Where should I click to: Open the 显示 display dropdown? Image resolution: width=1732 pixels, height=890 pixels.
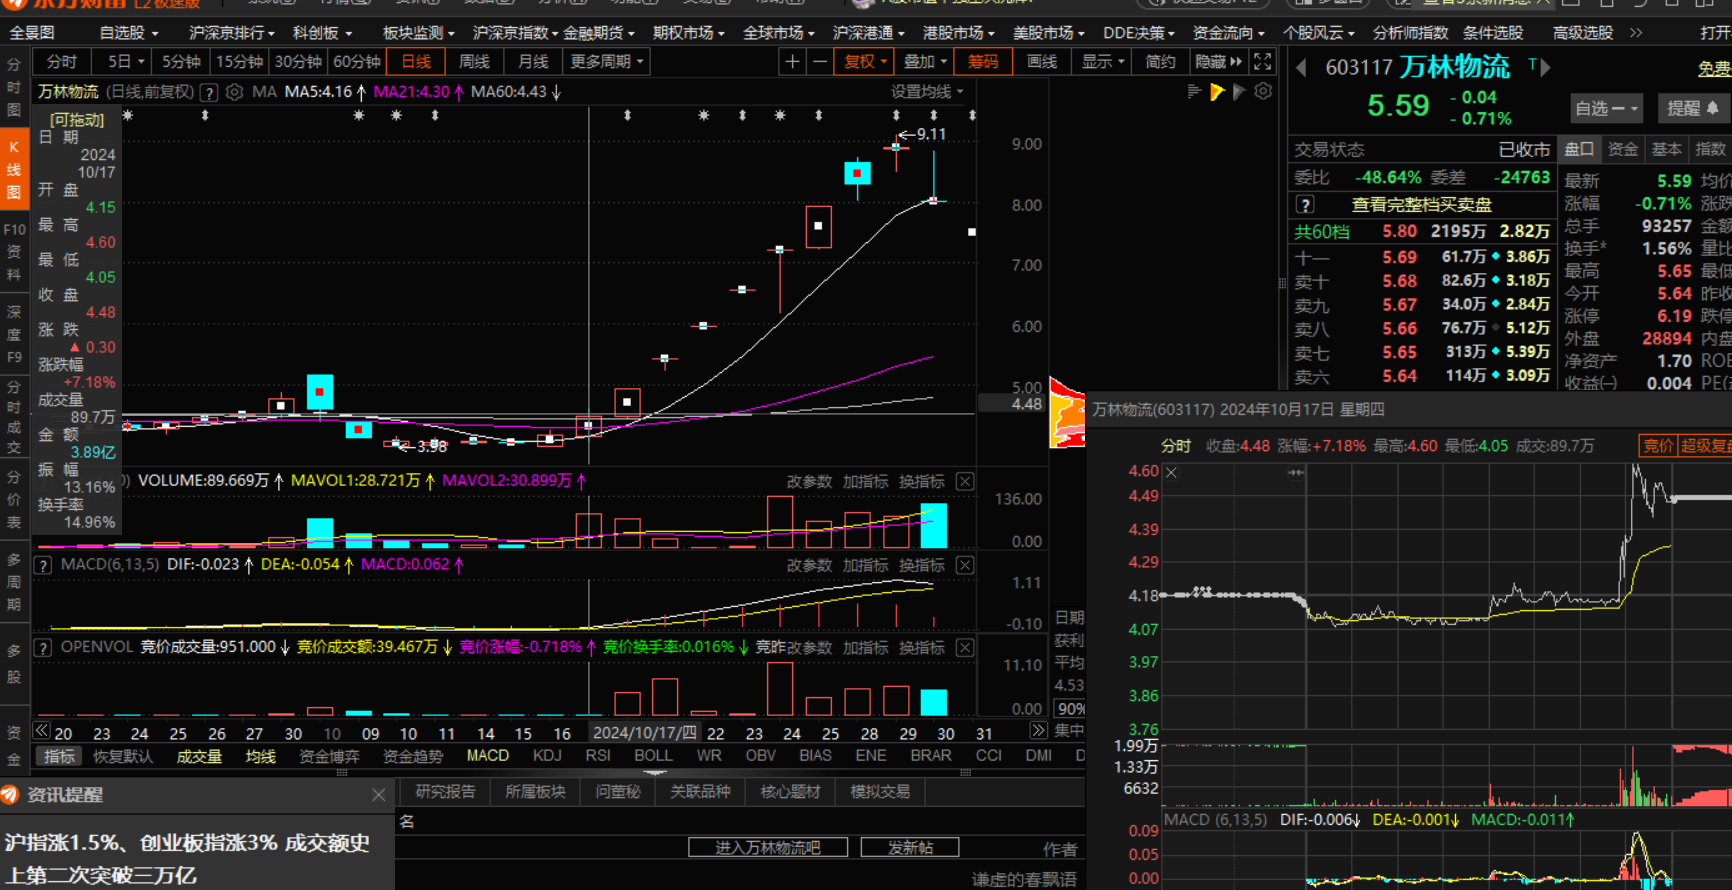click(x=1102, y=62)
